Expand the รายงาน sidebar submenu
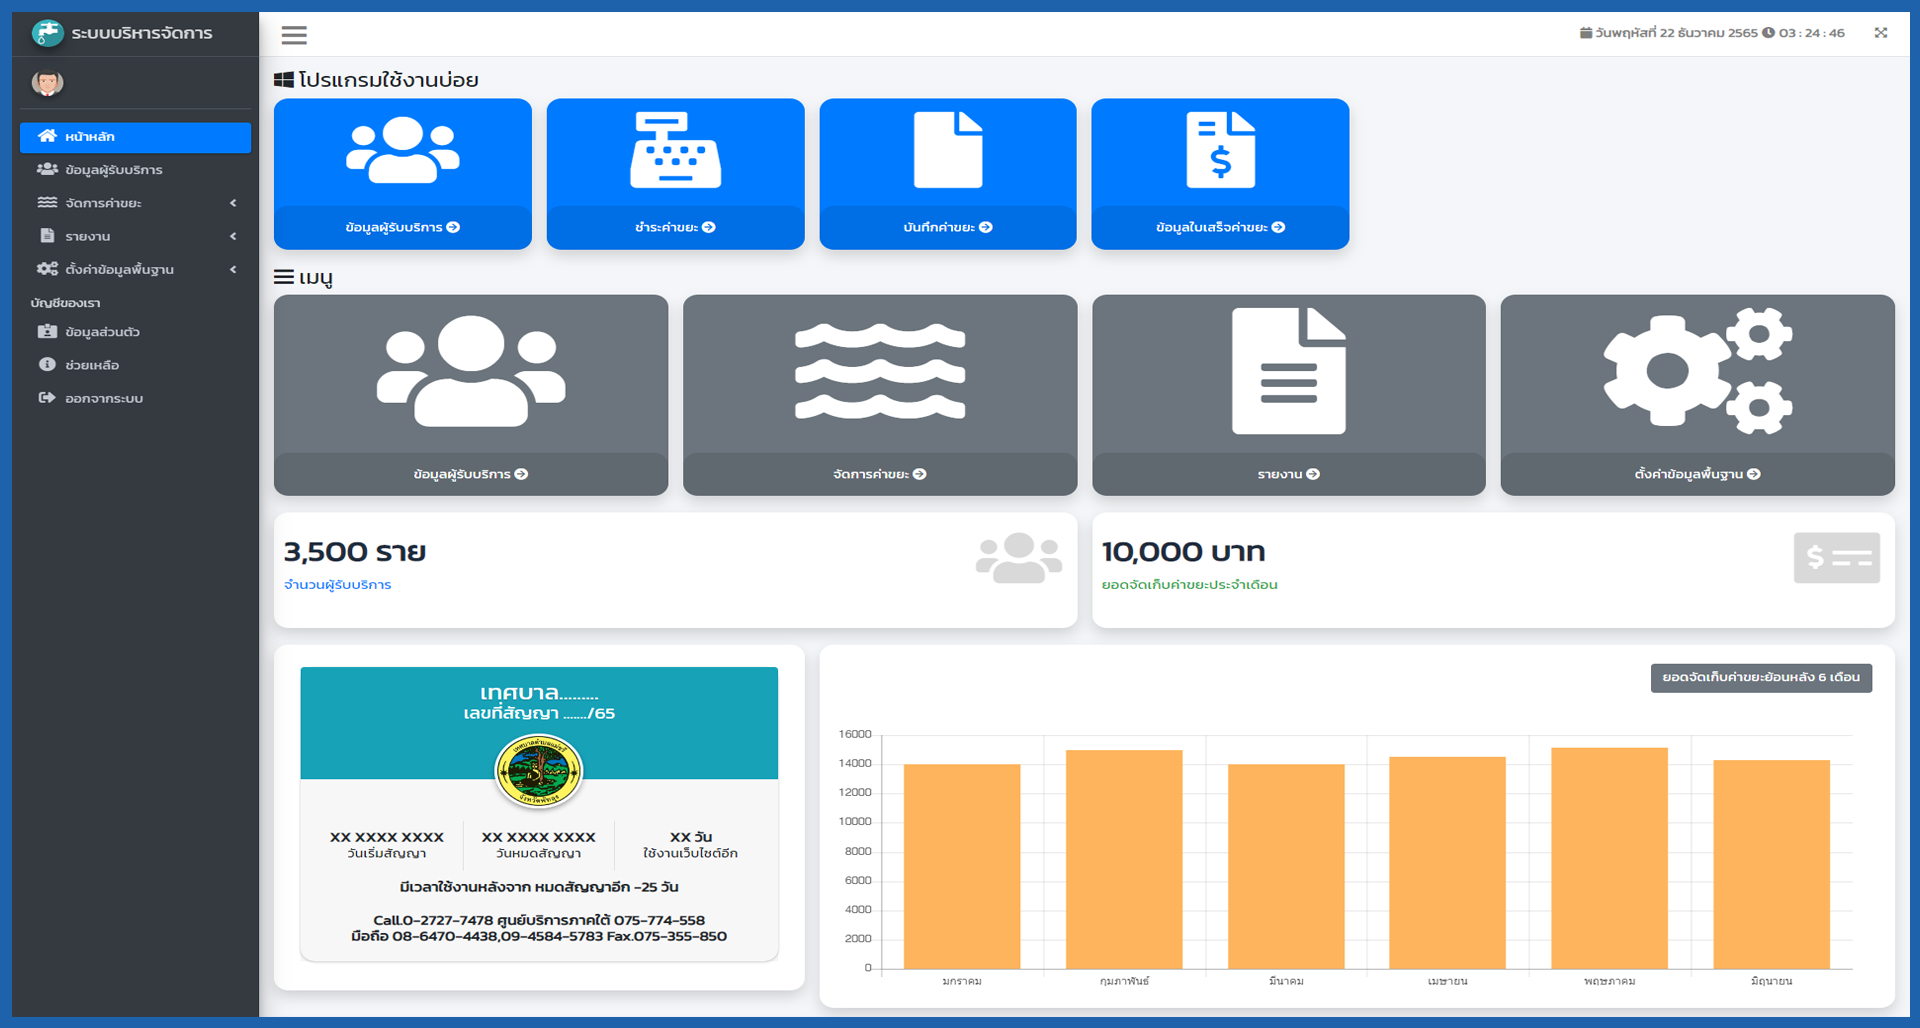Image resolution: width=1920 pixels, height=1028 pixels. pos(135,236)
